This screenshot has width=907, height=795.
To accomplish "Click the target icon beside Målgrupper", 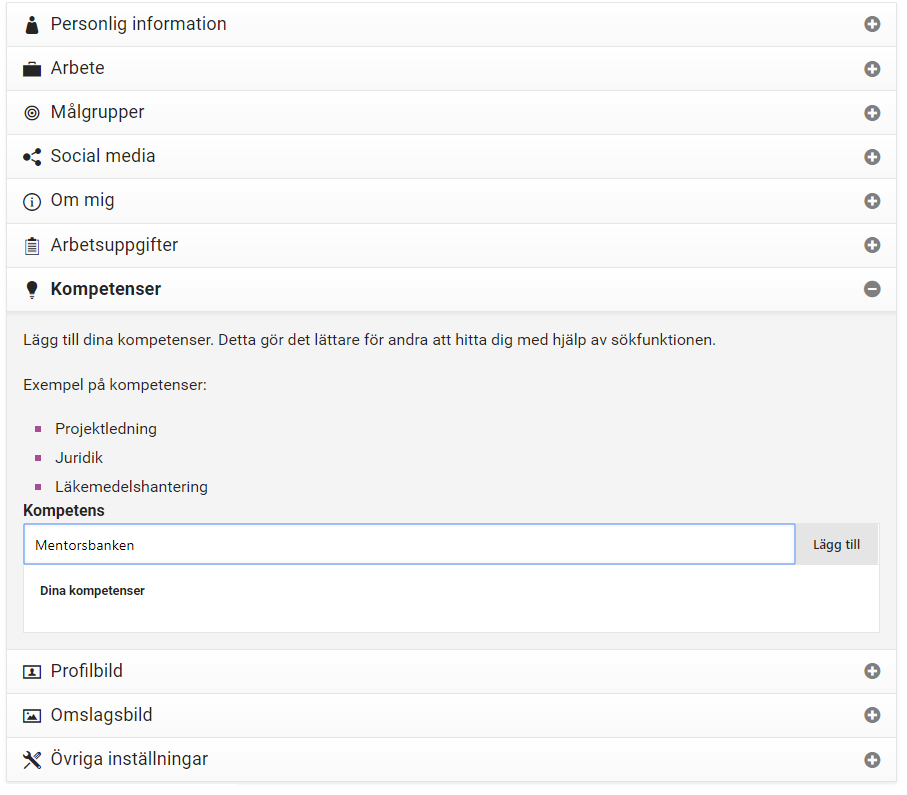I will point(32,113).
